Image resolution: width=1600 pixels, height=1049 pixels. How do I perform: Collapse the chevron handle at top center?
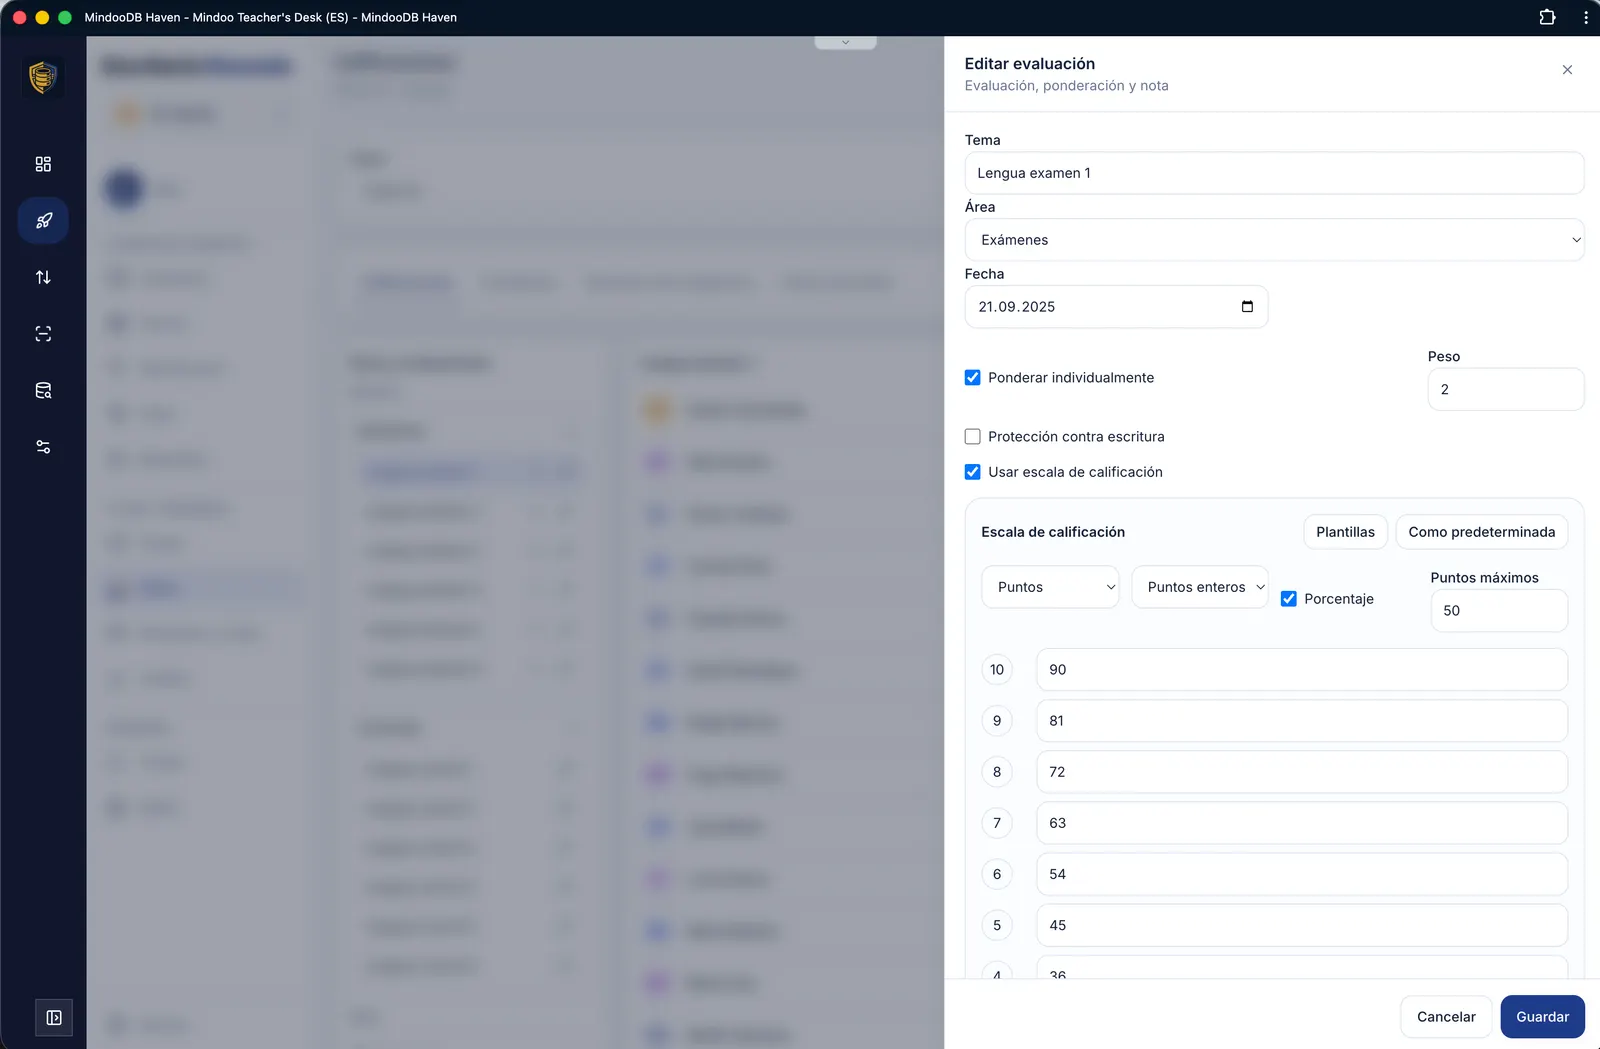point(846,42)
